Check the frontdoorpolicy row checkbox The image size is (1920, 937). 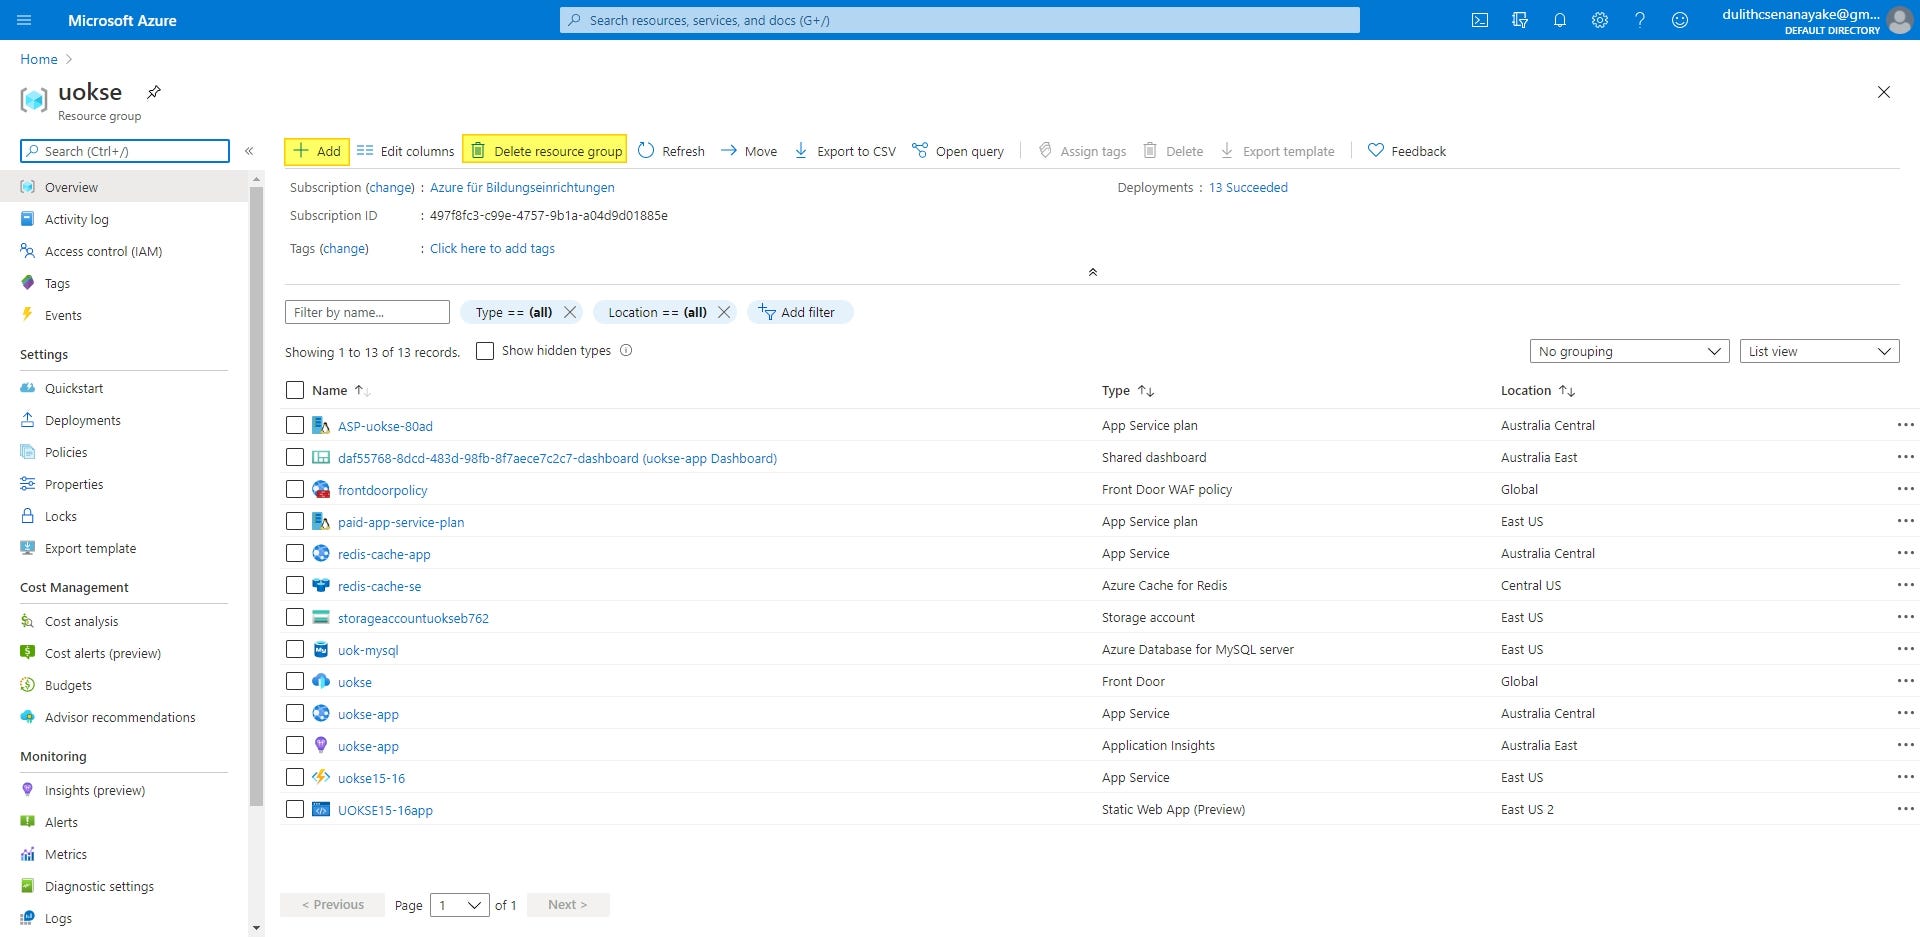click(295, 489)
